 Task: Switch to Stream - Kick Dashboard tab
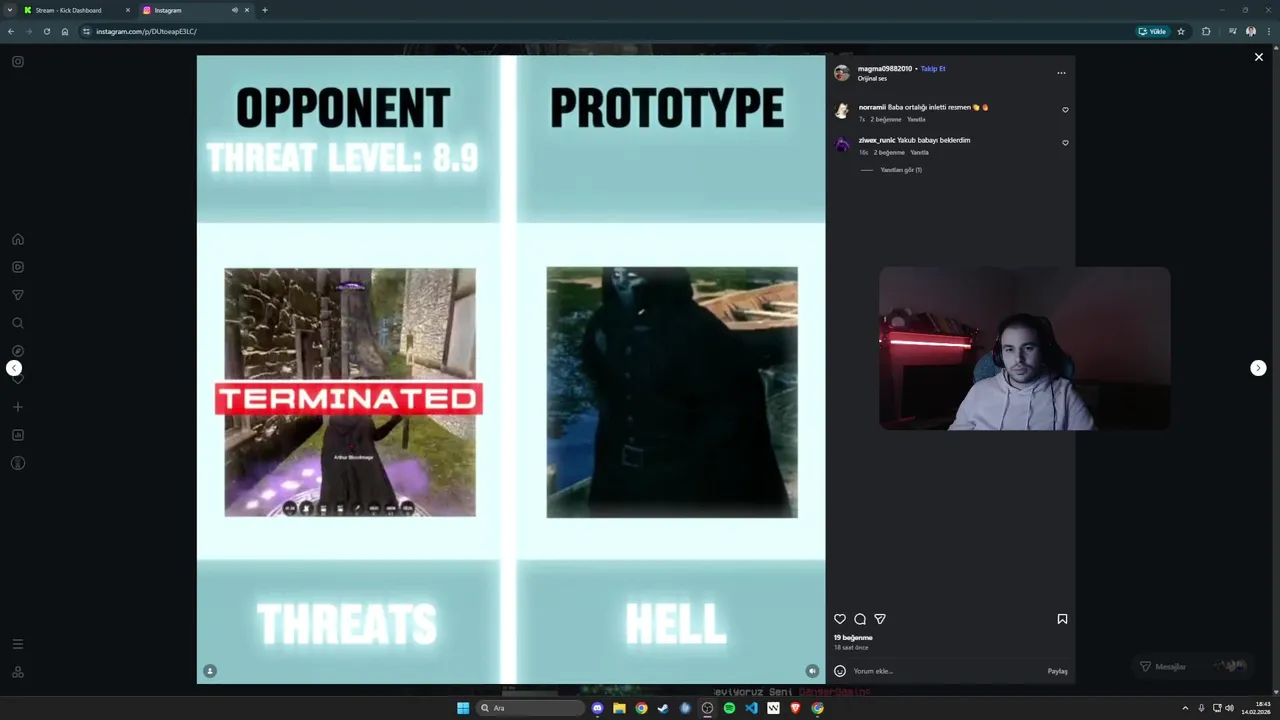pos(78,10)
